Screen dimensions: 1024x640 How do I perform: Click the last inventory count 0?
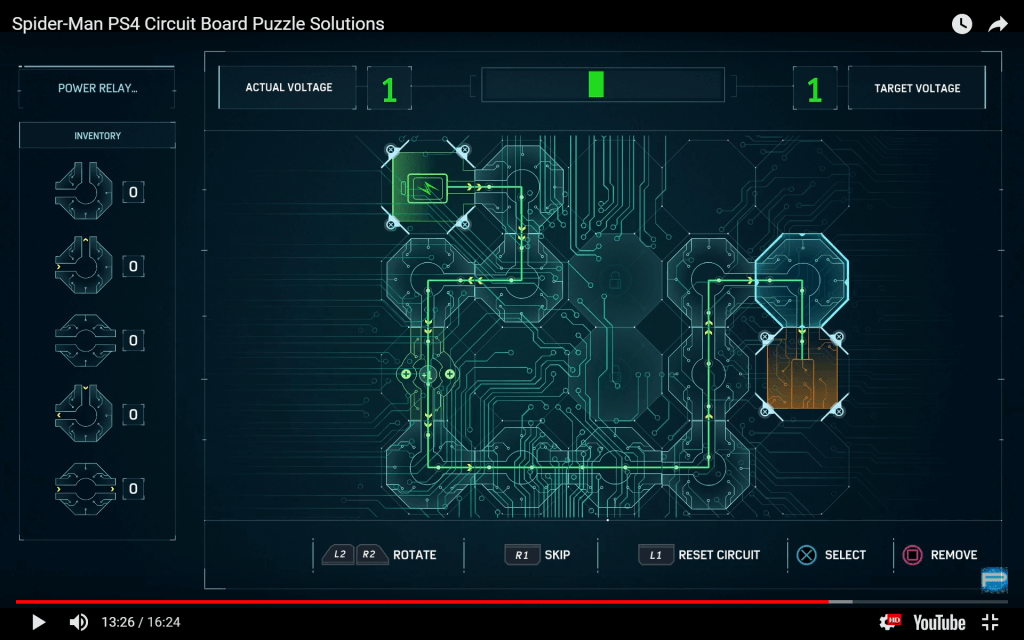pyautogui.click(x=133, y=488)
